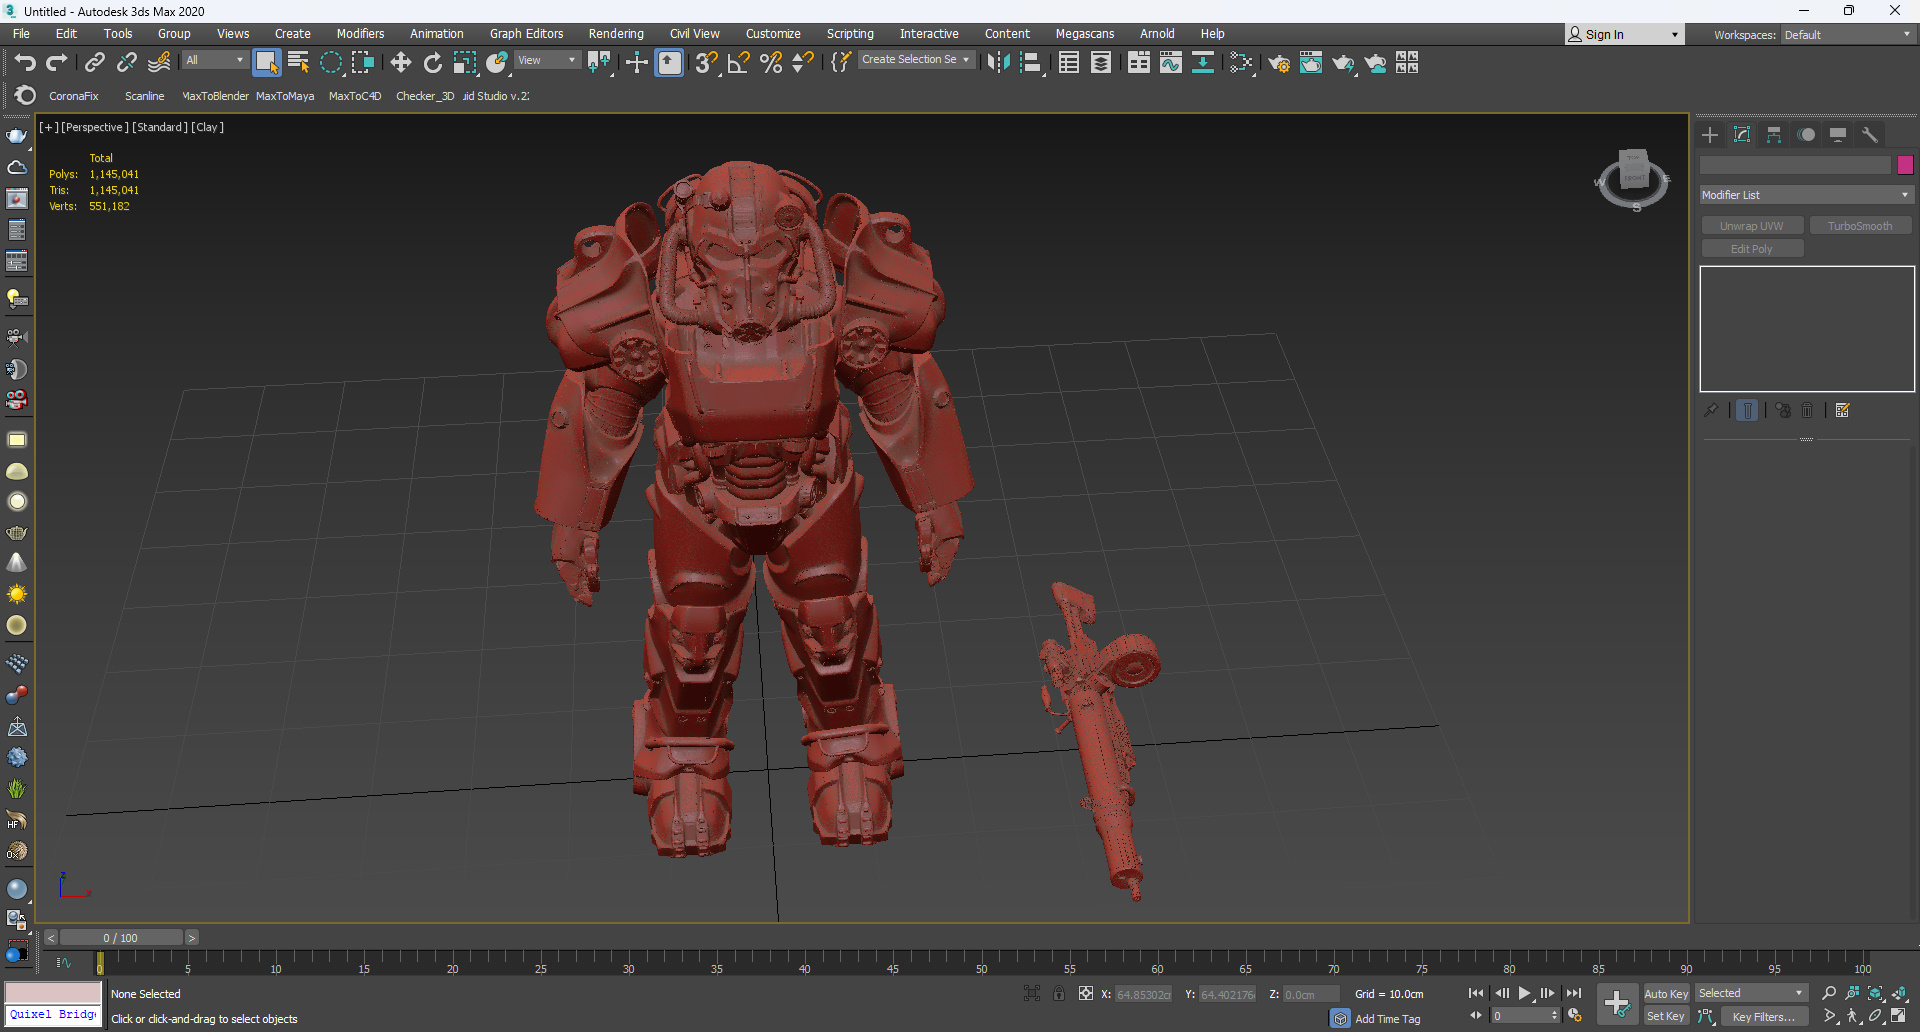Select the Scale tool
Image resolution: width=1920 pixels, height=1032 pixels.
465,63
